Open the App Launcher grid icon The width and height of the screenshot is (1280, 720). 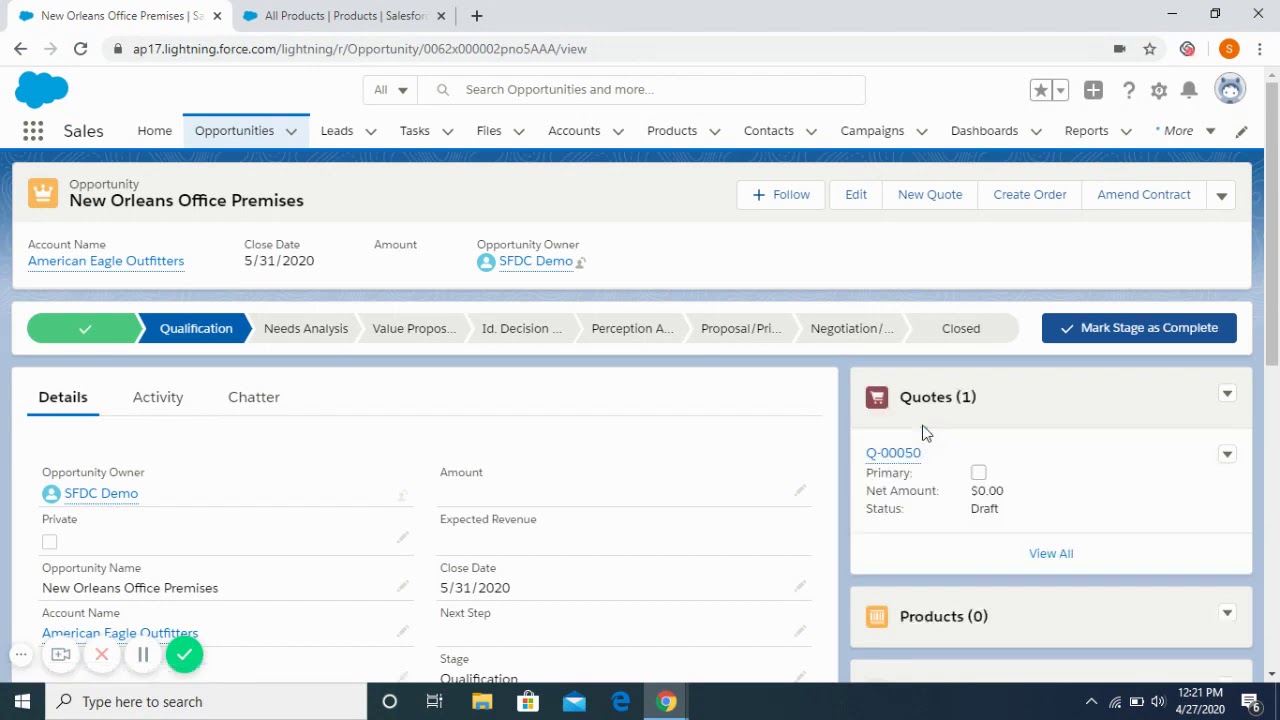point(33,131)
